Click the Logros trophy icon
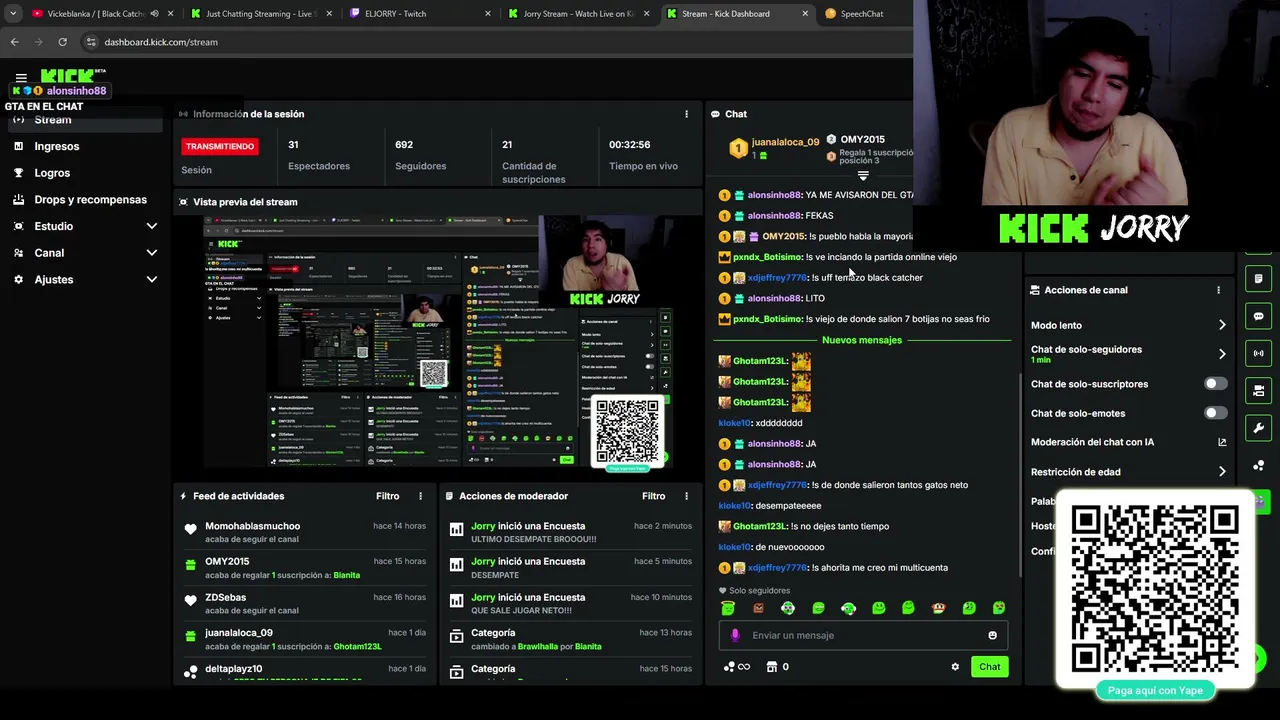1280x720 pixels. [x=18, y=173]
